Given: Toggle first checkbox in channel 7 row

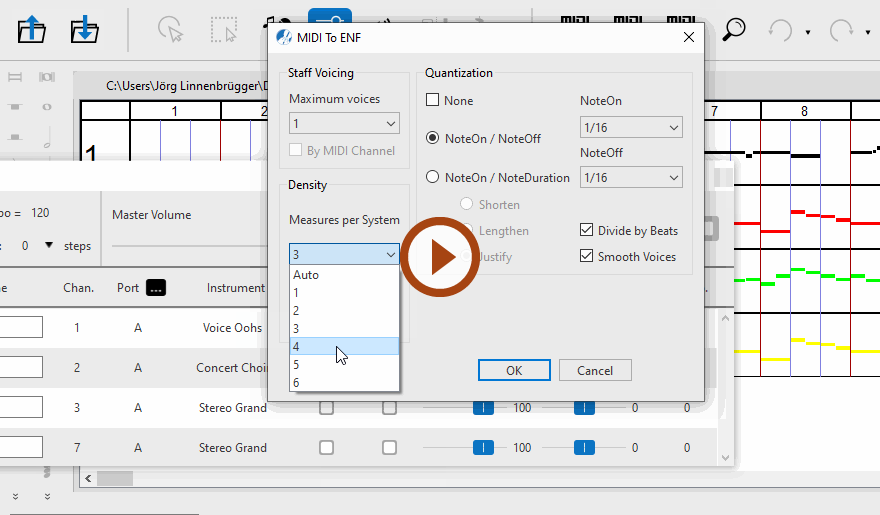Looking at the screenshot, I should click(326, 448).
